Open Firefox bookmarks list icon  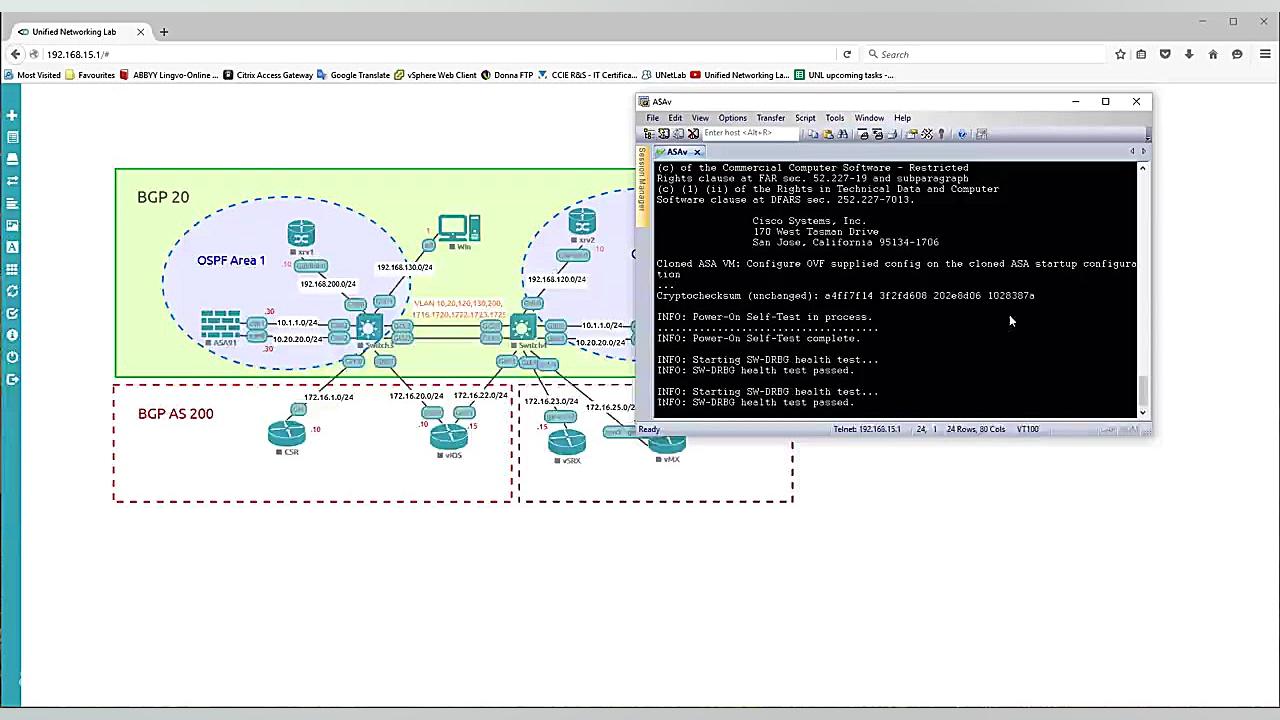(1141, 54)
